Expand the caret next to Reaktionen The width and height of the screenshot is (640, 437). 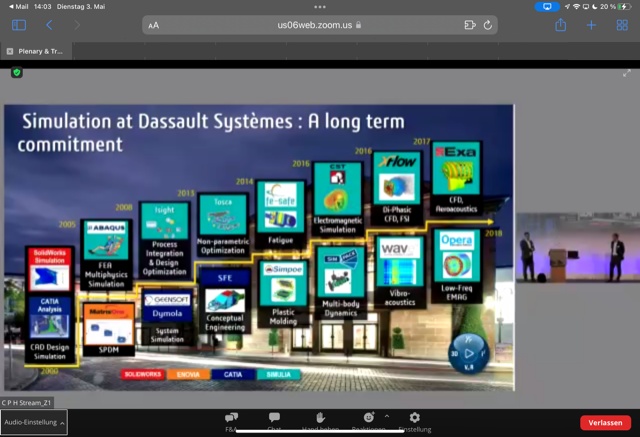[x=387, y=416]
